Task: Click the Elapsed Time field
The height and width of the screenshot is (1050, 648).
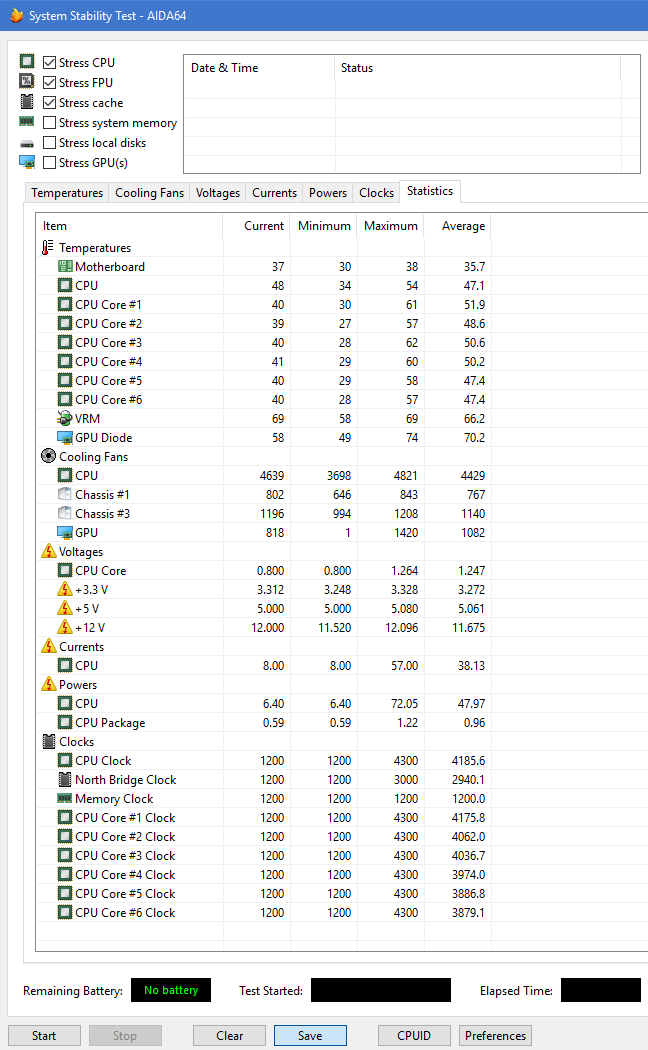Action: tap(600, 990)
